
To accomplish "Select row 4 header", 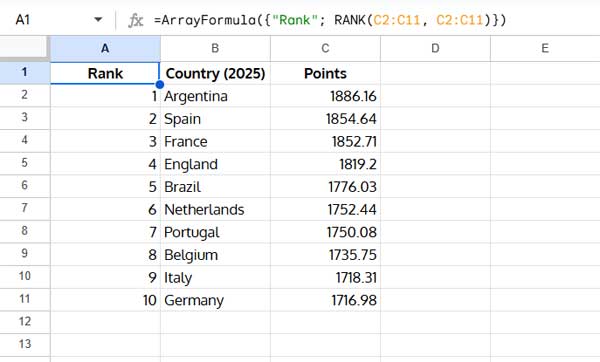I will [25, 140].
